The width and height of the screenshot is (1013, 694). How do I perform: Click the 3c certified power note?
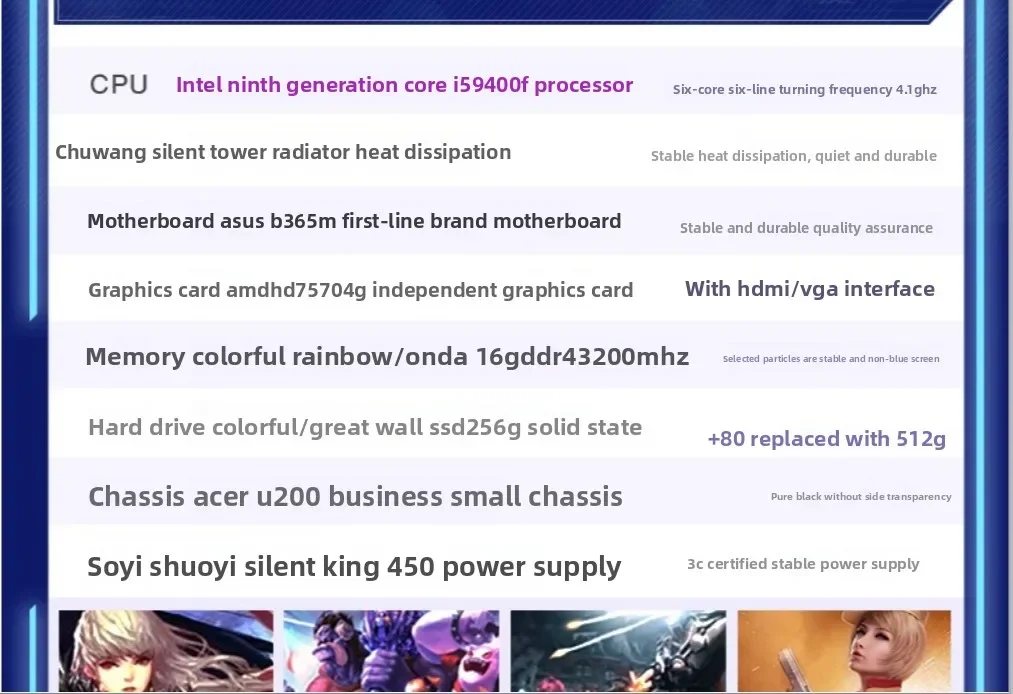tap(803, 563)
